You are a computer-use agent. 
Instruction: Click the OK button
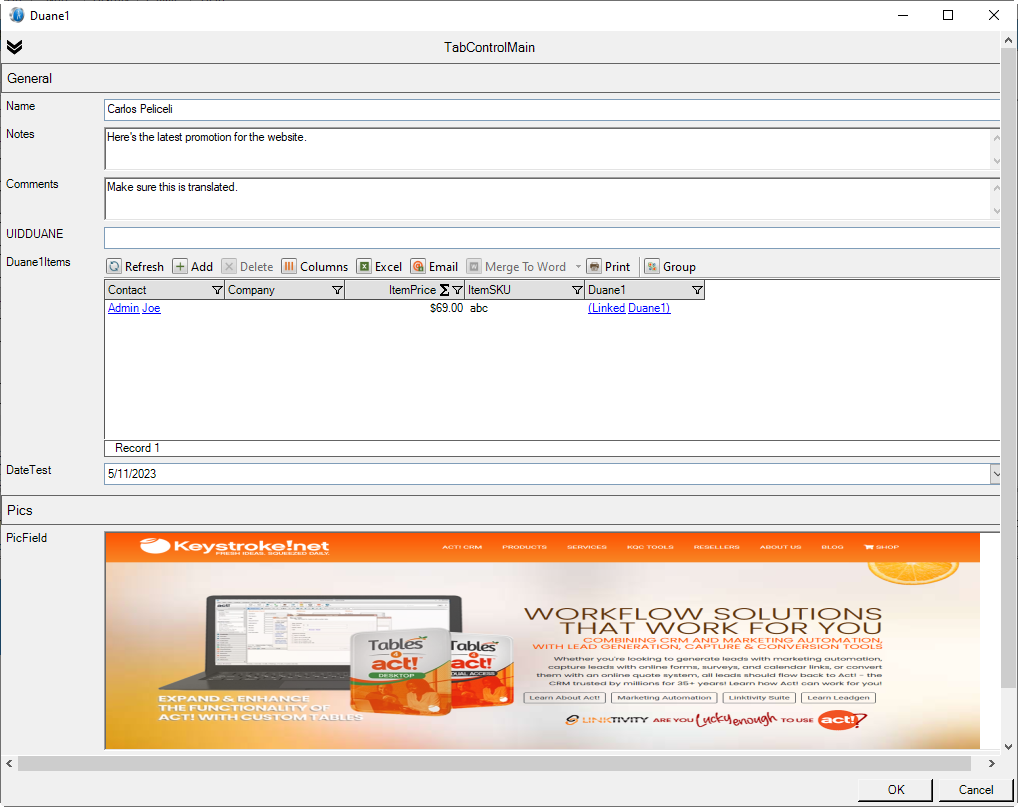[895, 789]
